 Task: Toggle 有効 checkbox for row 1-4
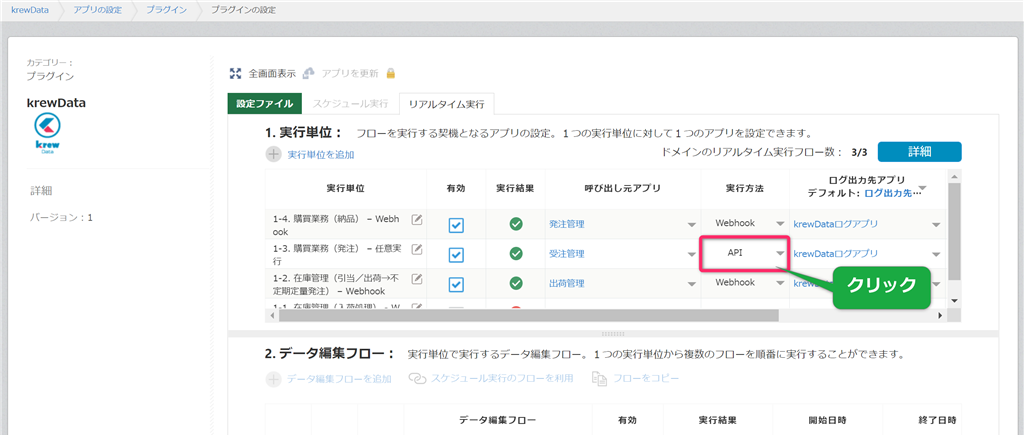(x=456, y=225)
